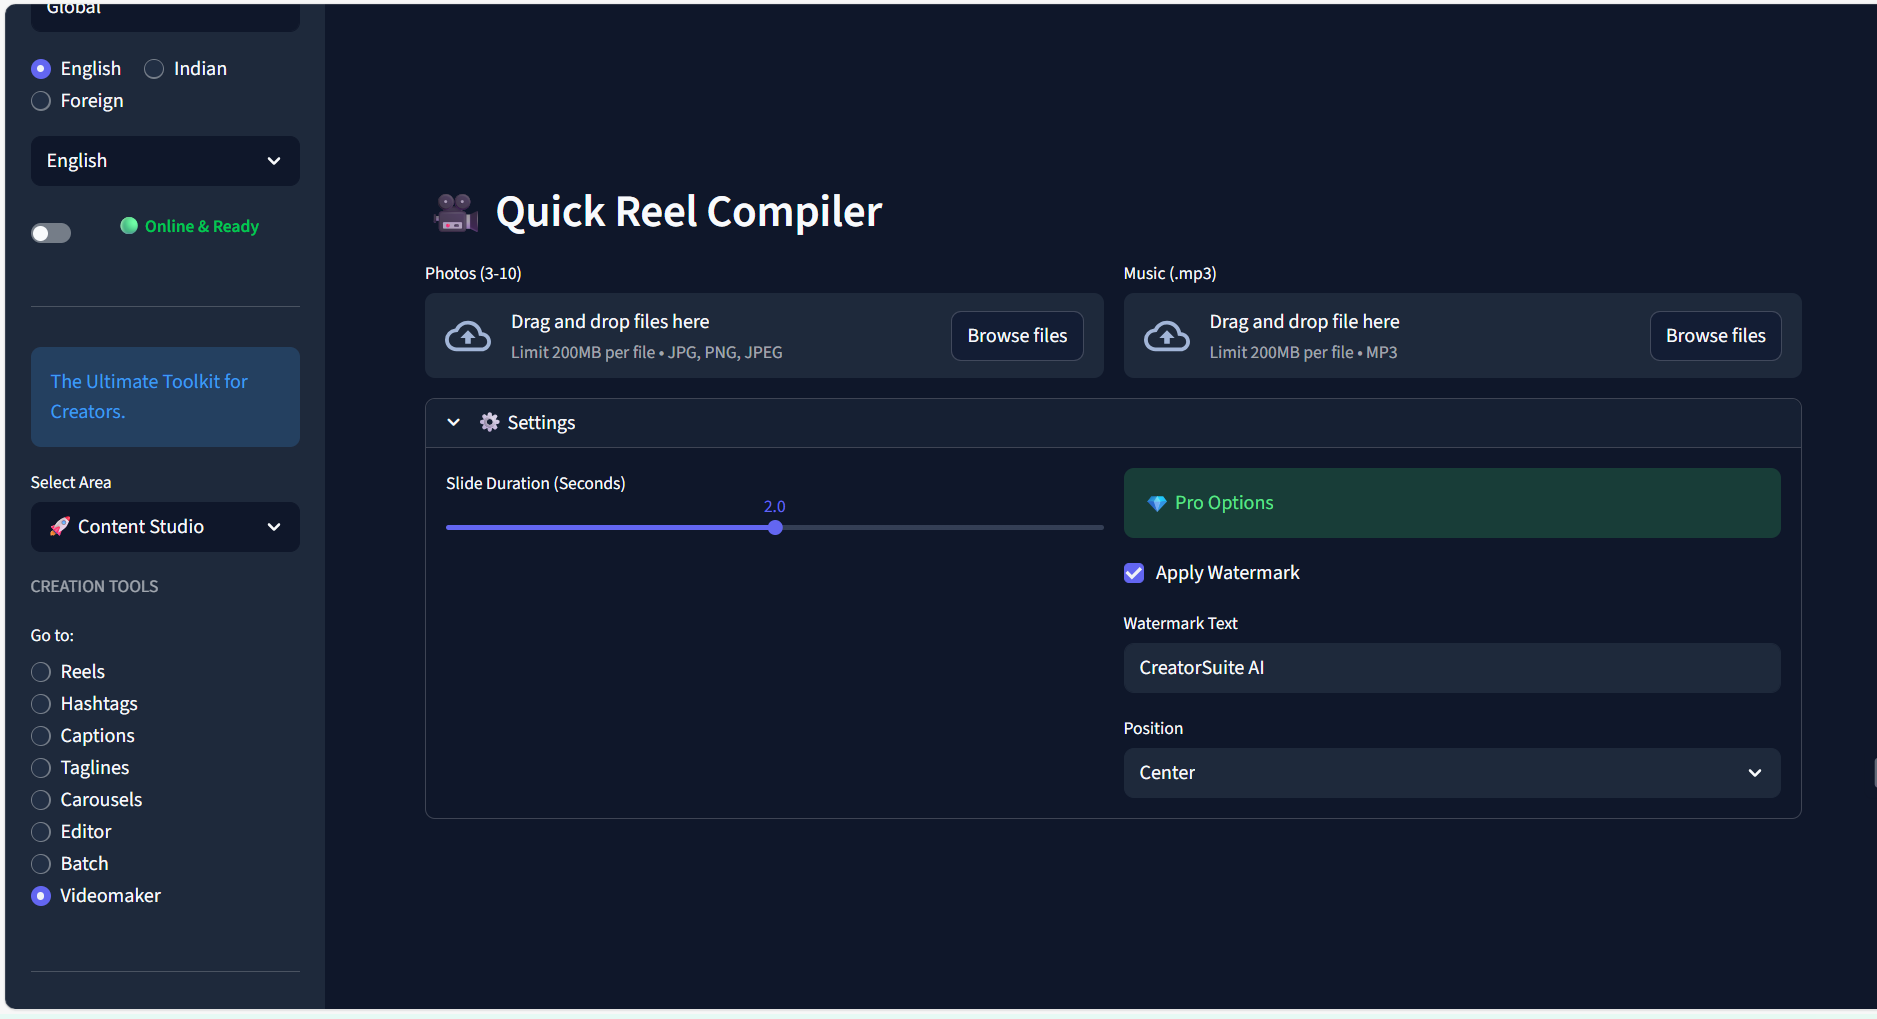Image resolution: width=1877 pixels, height=1019 pixels.
Task: Click the rocket icon in Content Studio
Action: 60,527
